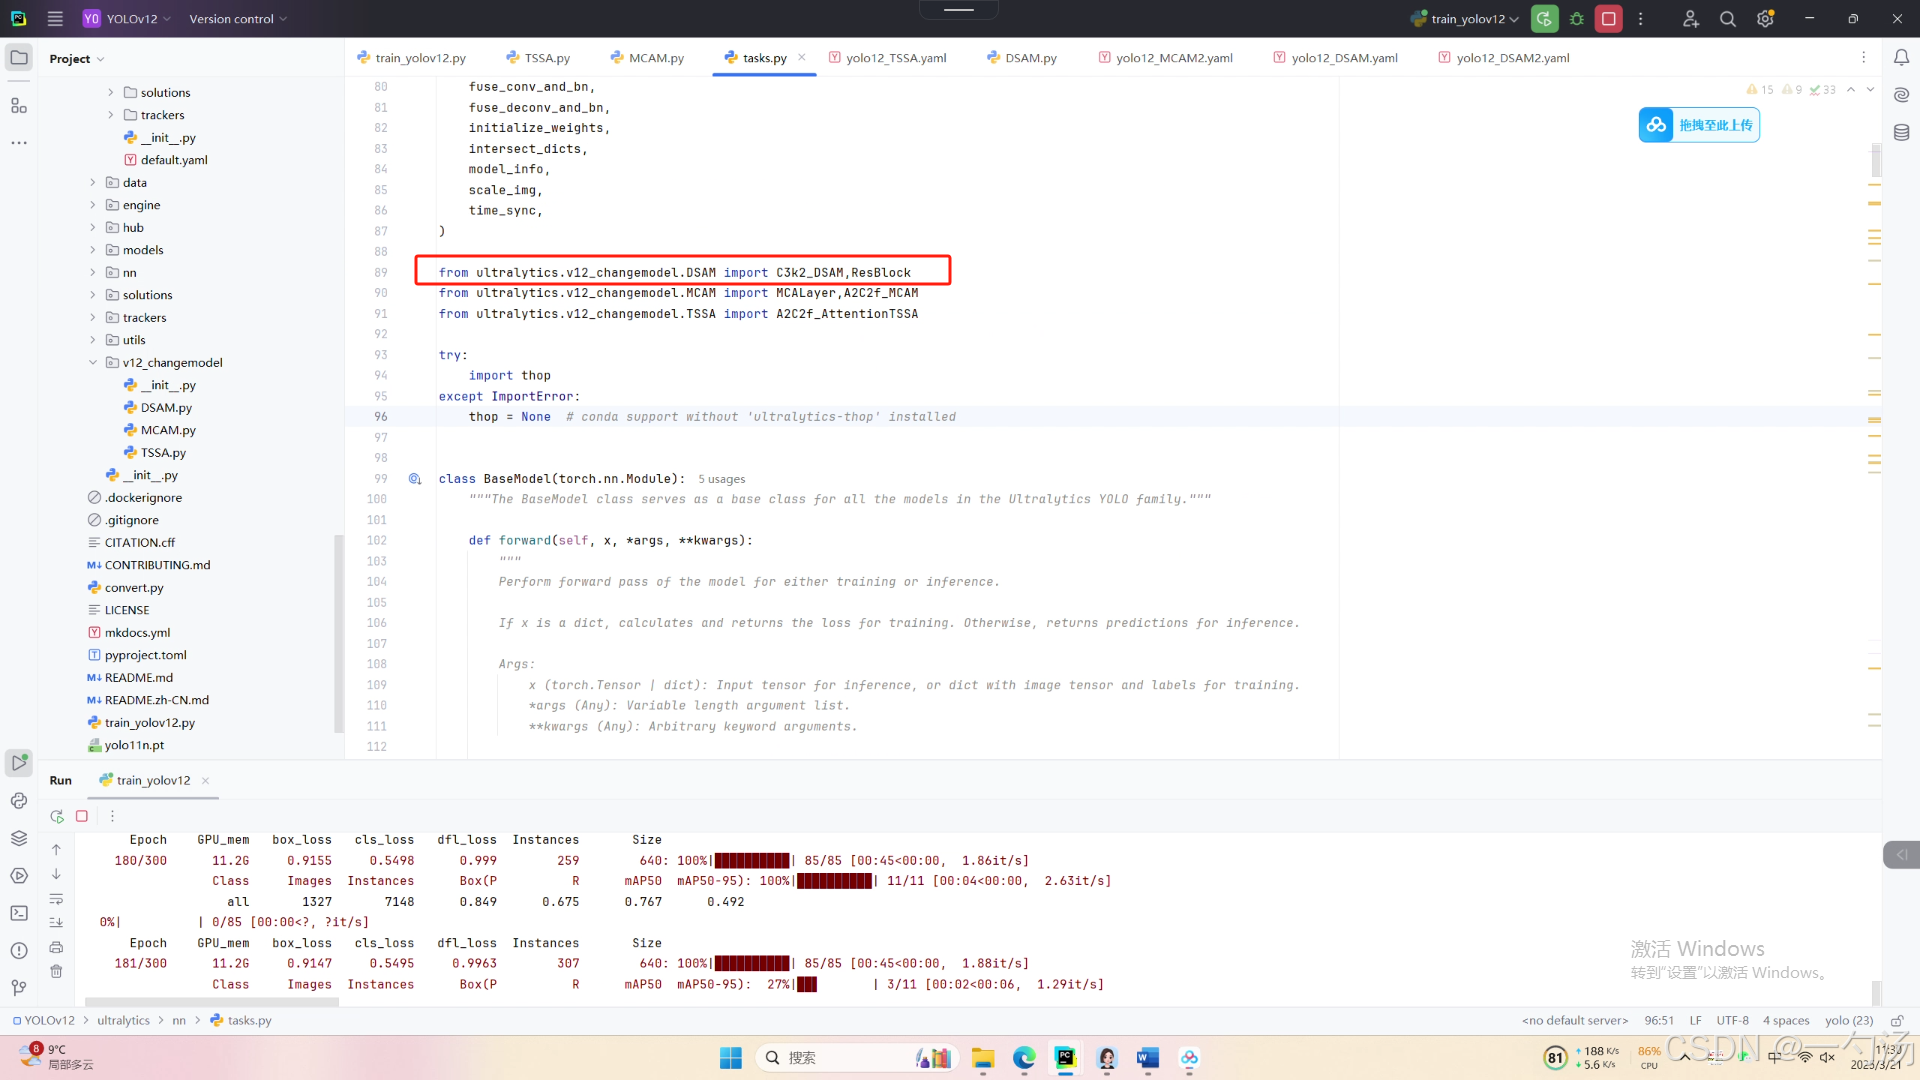Image resolution: width=1920 pixels, height=1080 pixels.
Task: Click the yolo (23) interpreter in status bar
Action: [1848, 1021]
